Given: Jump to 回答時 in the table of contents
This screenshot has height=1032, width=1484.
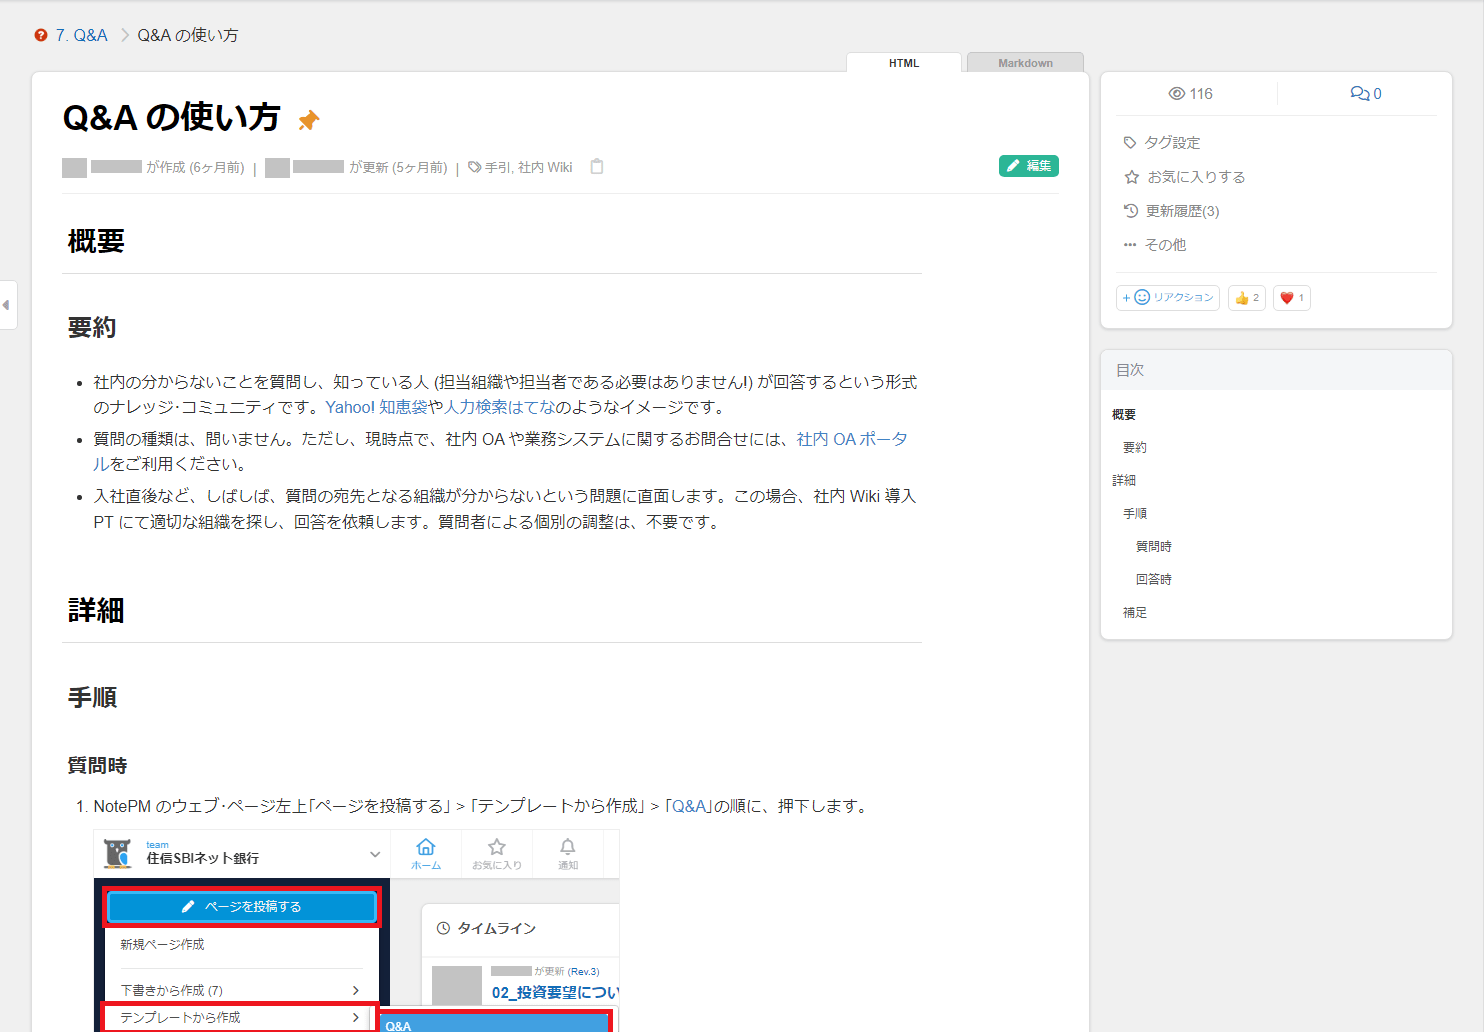Looking at the screenshot, I should pos(1154,580).
